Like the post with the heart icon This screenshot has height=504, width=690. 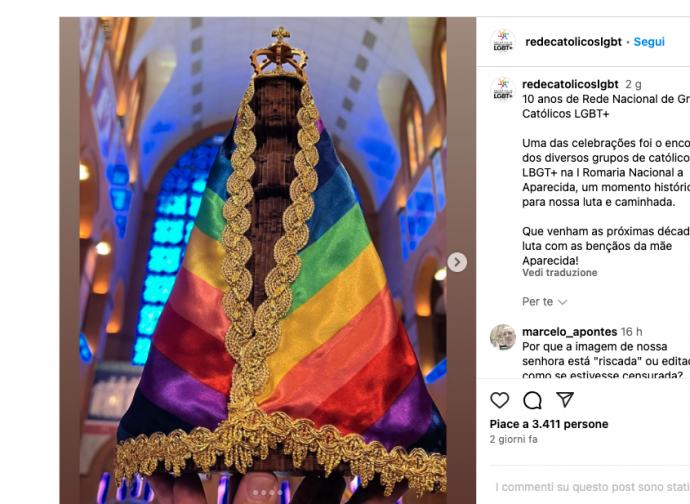tap(499, 400)
